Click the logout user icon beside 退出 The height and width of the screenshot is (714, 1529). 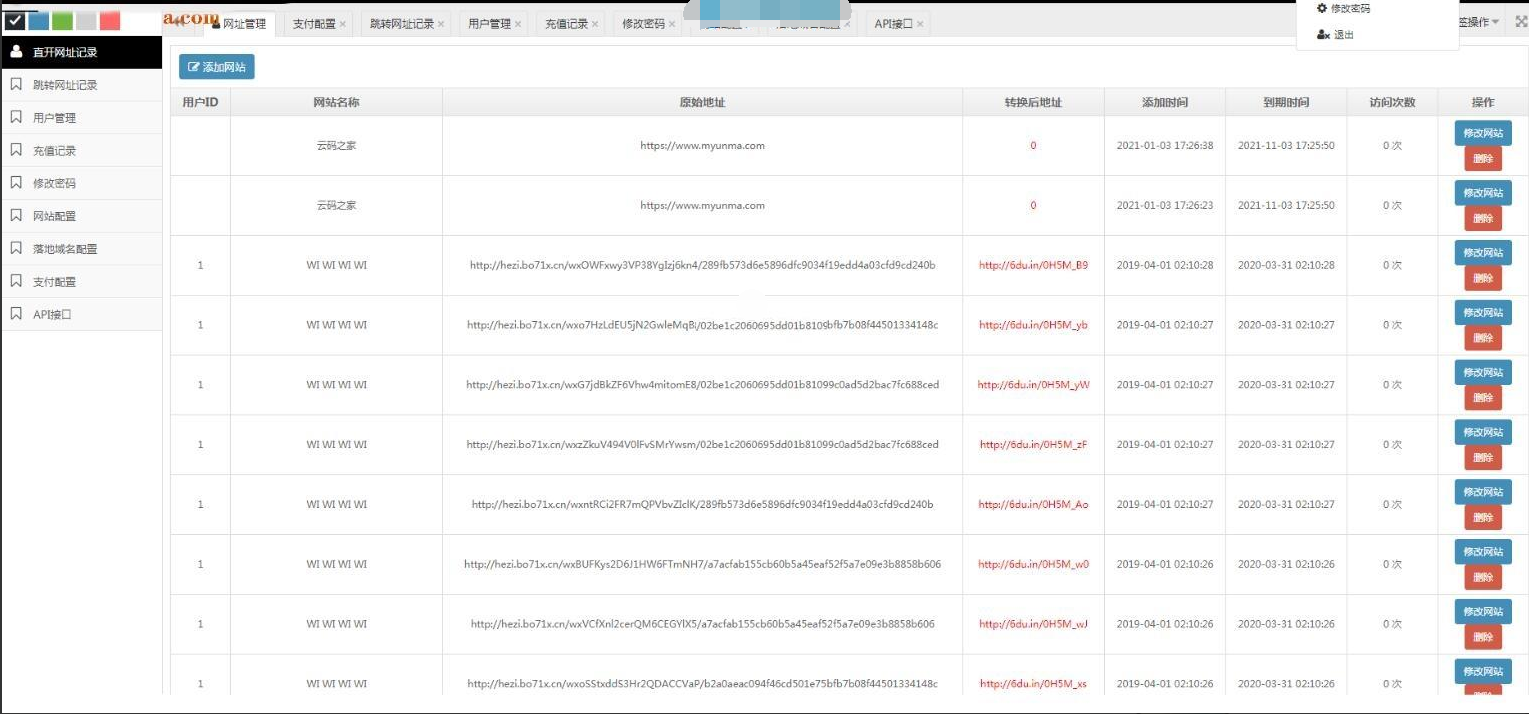tap(1323, 35)
